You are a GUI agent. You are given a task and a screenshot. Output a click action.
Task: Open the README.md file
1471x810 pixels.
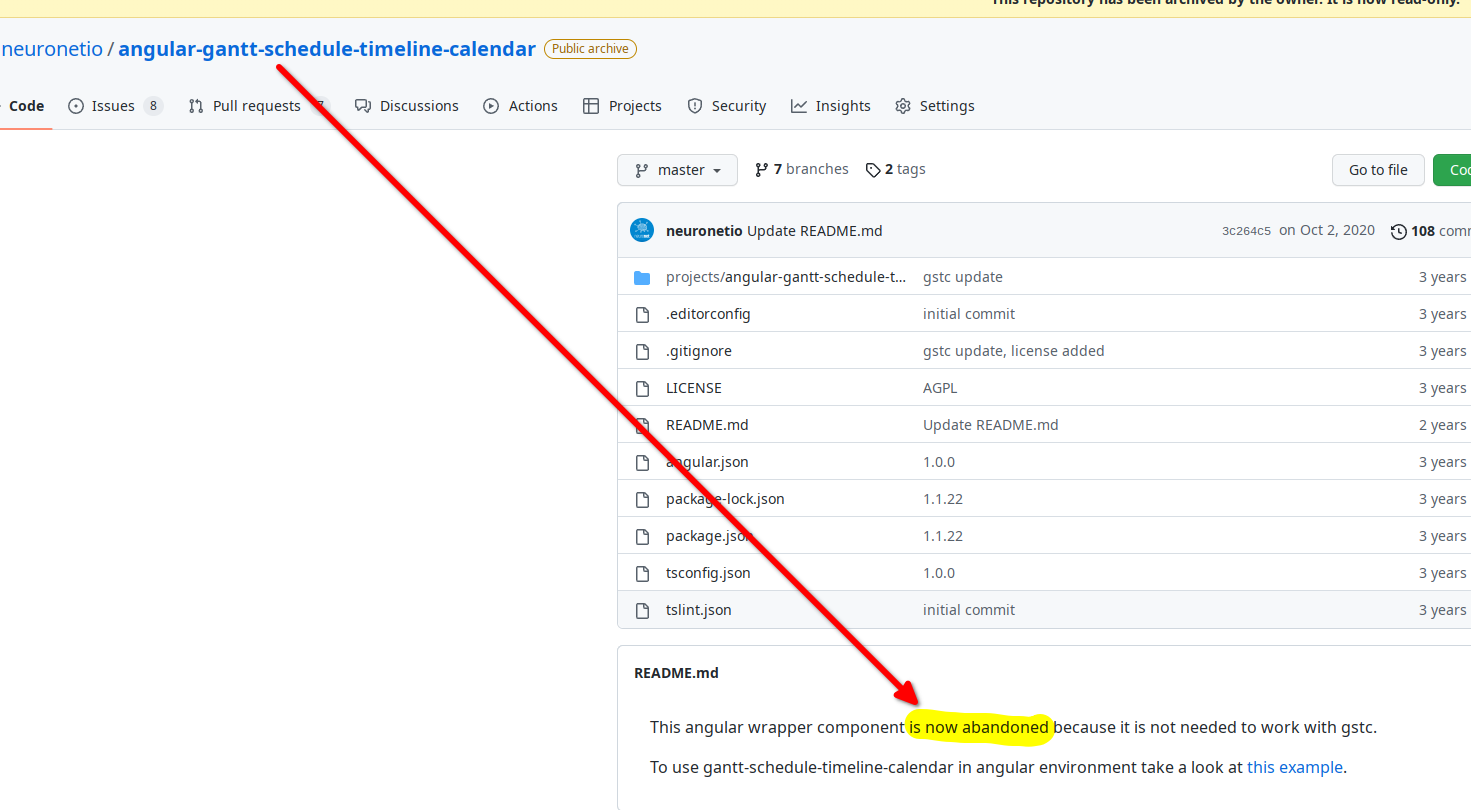pos(707,424)
